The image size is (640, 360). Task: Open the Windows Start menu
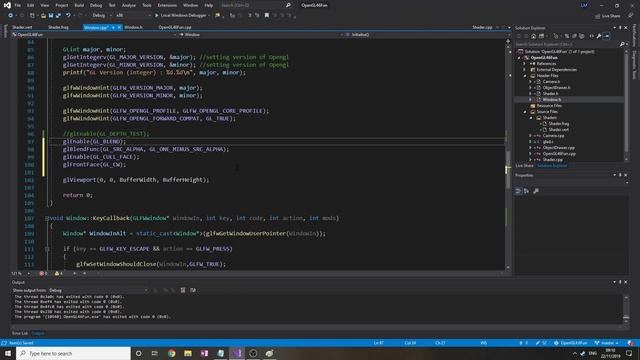(x=8, y=353)
